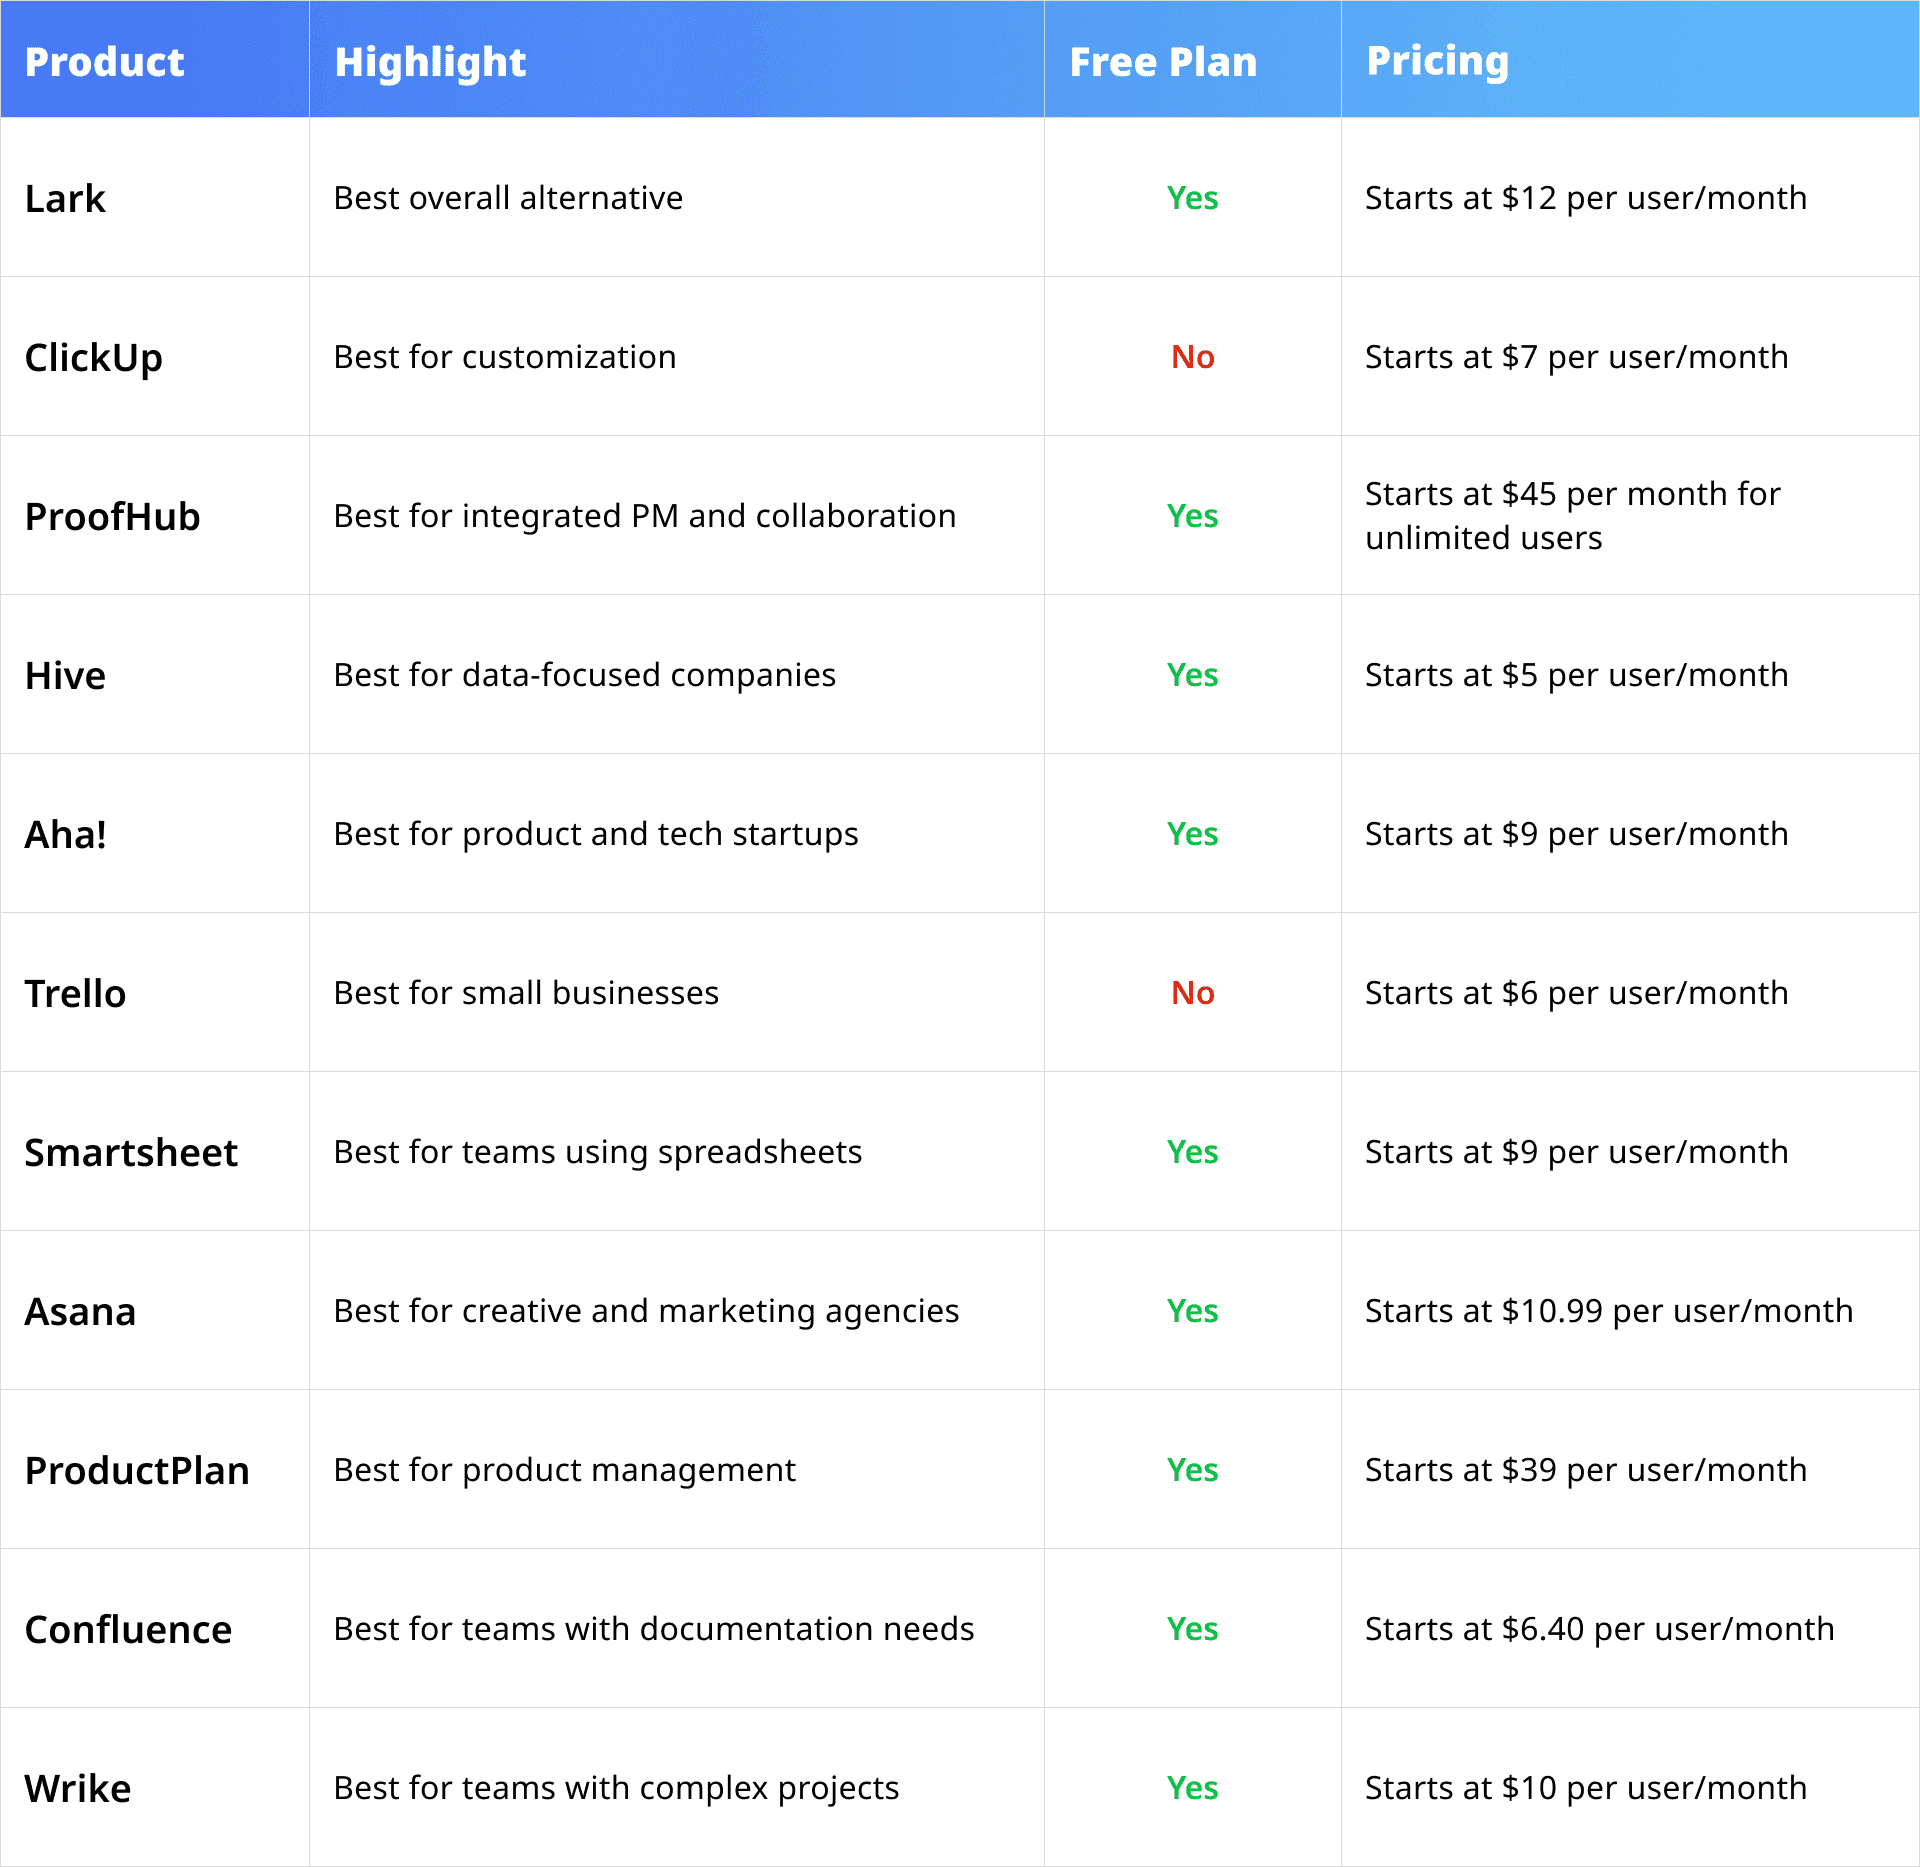
Task: Select the Smartsheet product name
Action: [x=131, y=1152]
